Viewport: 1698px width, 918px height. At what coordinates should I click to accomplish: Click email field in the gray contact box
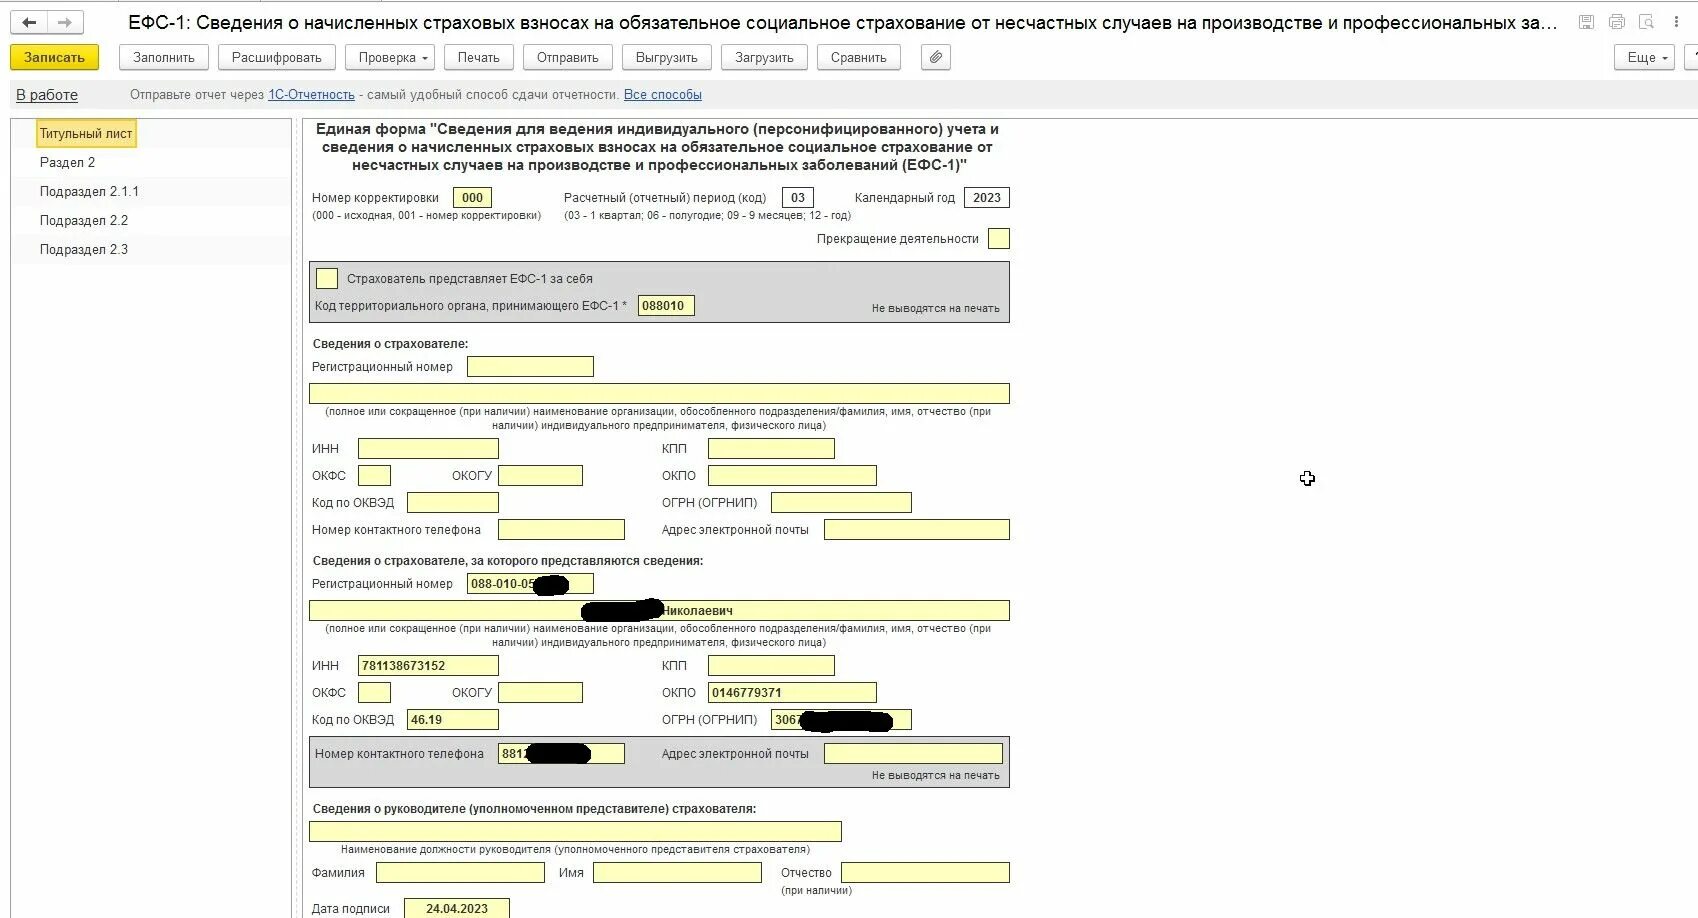[x=913, y=754]
